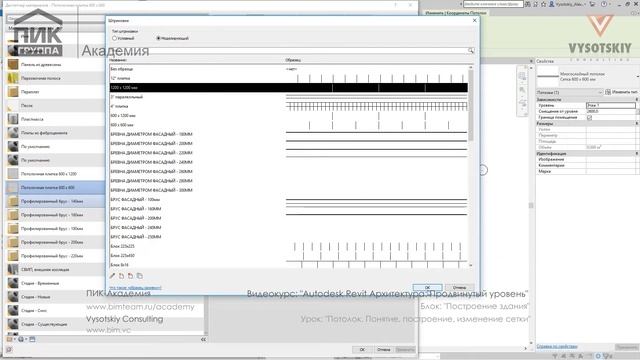Select the '600 x 600 мм' pattern

click(289, 125)
